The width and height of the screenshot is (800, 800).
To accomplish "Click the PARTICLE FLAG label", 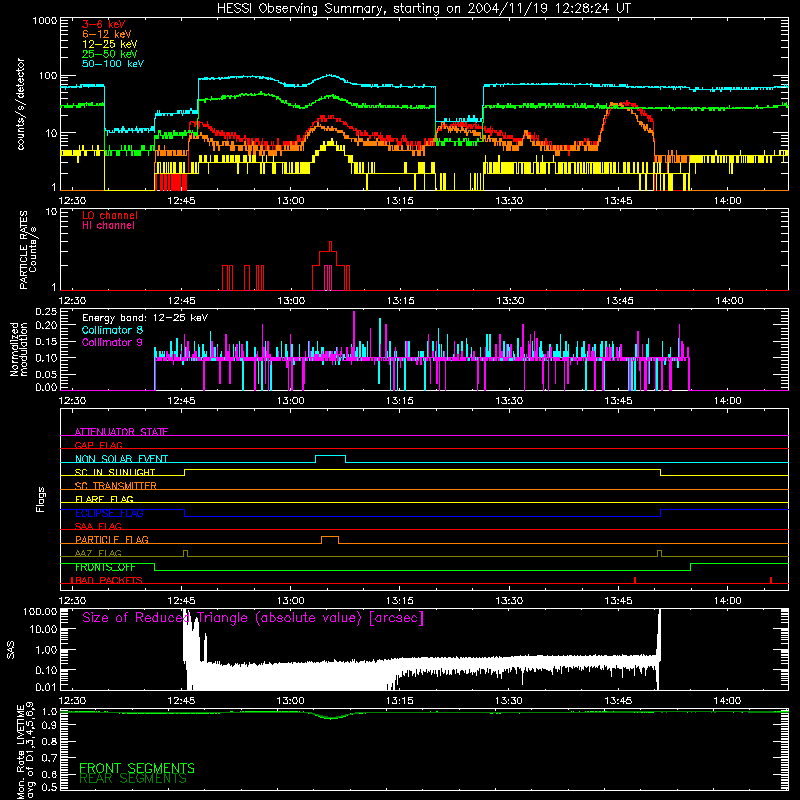I will [x=112, y=540].
